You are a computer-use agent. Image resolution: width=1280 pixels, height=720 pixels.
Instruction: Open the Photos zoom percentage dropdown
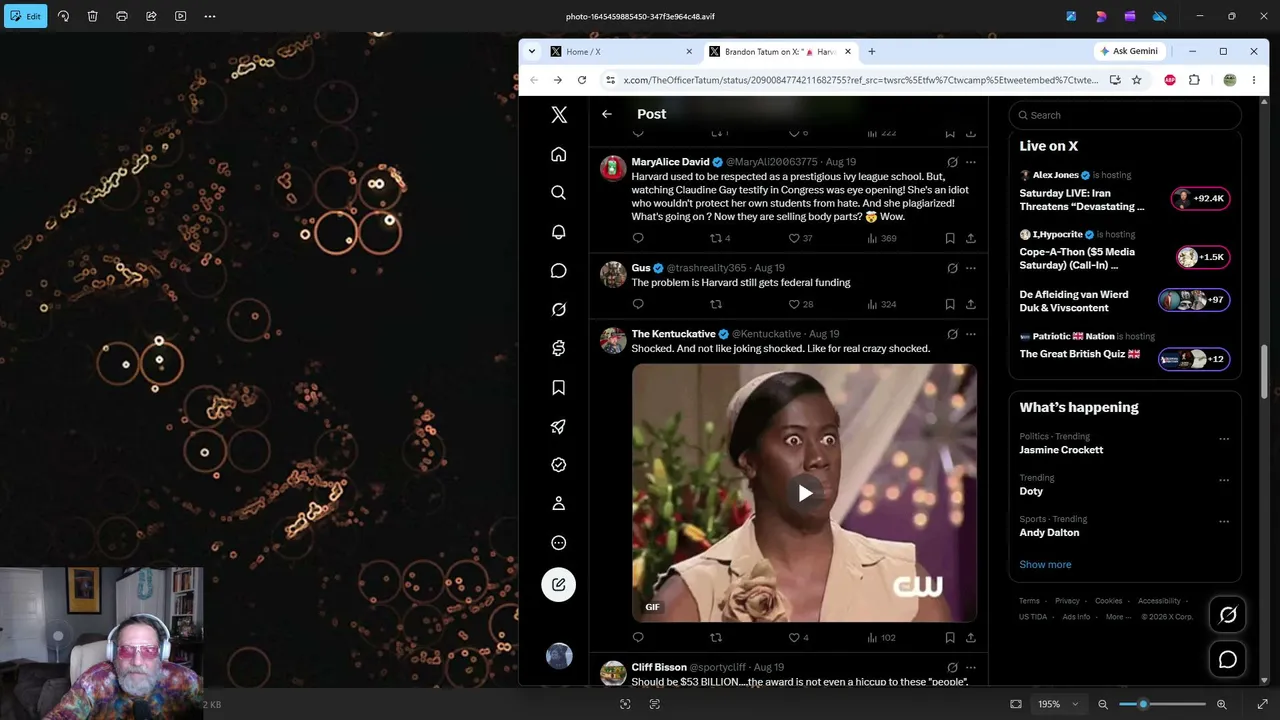[1058, 704]
